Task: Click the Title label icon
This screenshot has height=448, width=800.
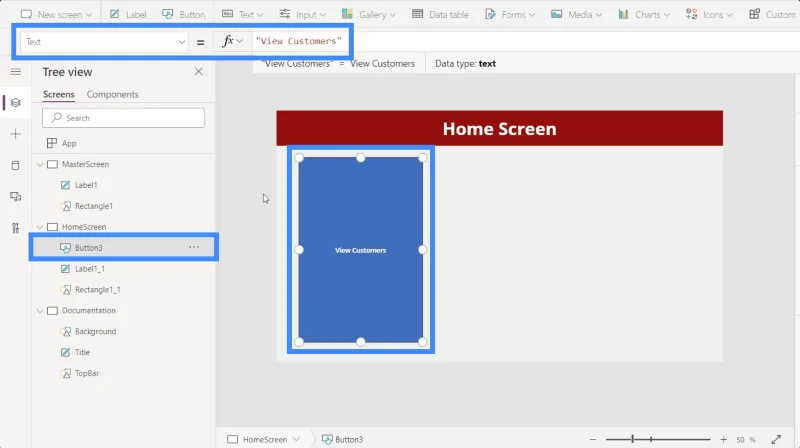Action: (65, 353)
